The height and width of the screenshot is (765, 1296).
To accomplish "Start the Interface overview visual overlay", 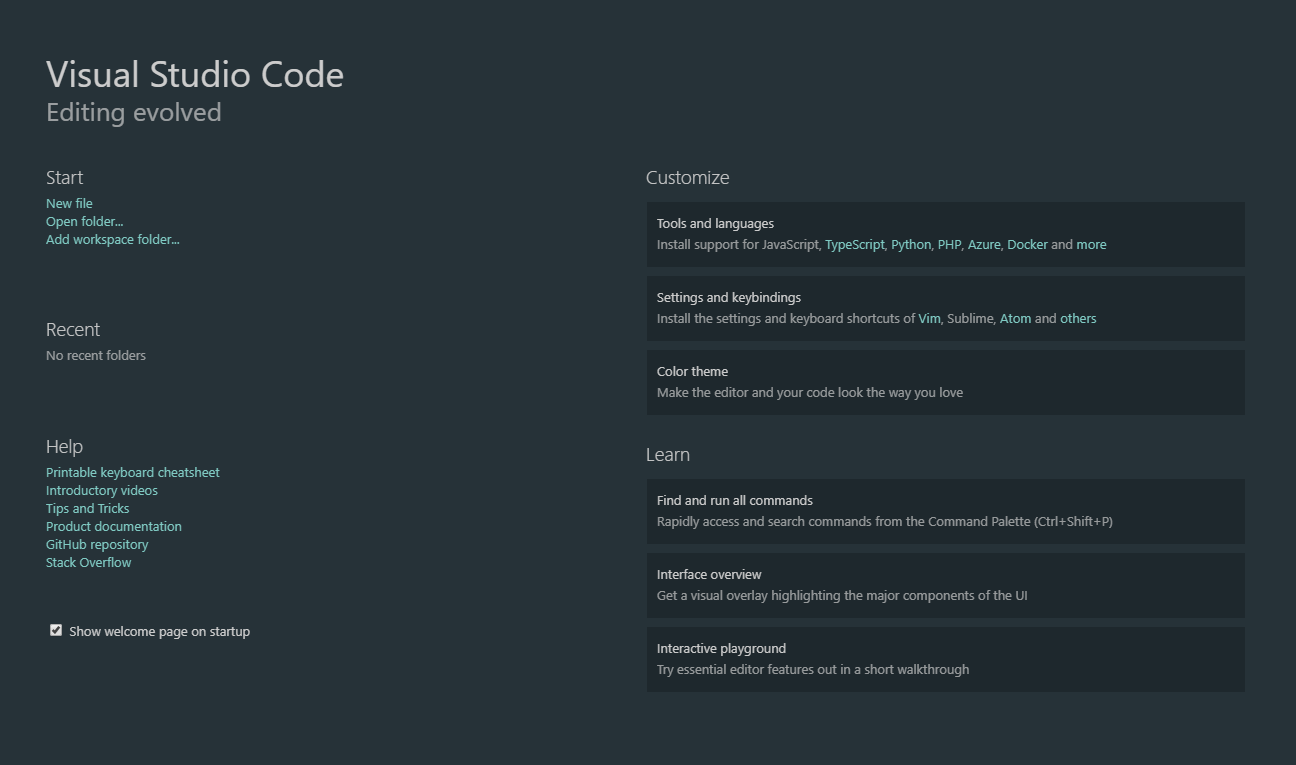I will tap(709, 574).
